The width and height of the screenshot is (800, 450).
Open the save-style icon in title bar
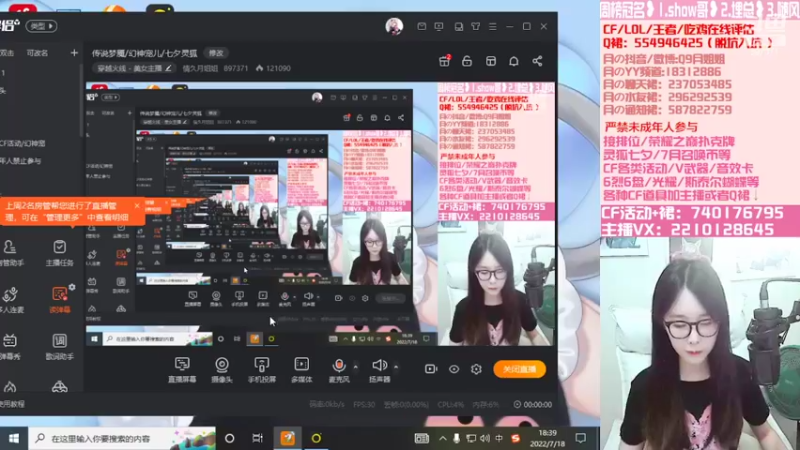pyautogui.click(x=459, y=26)
